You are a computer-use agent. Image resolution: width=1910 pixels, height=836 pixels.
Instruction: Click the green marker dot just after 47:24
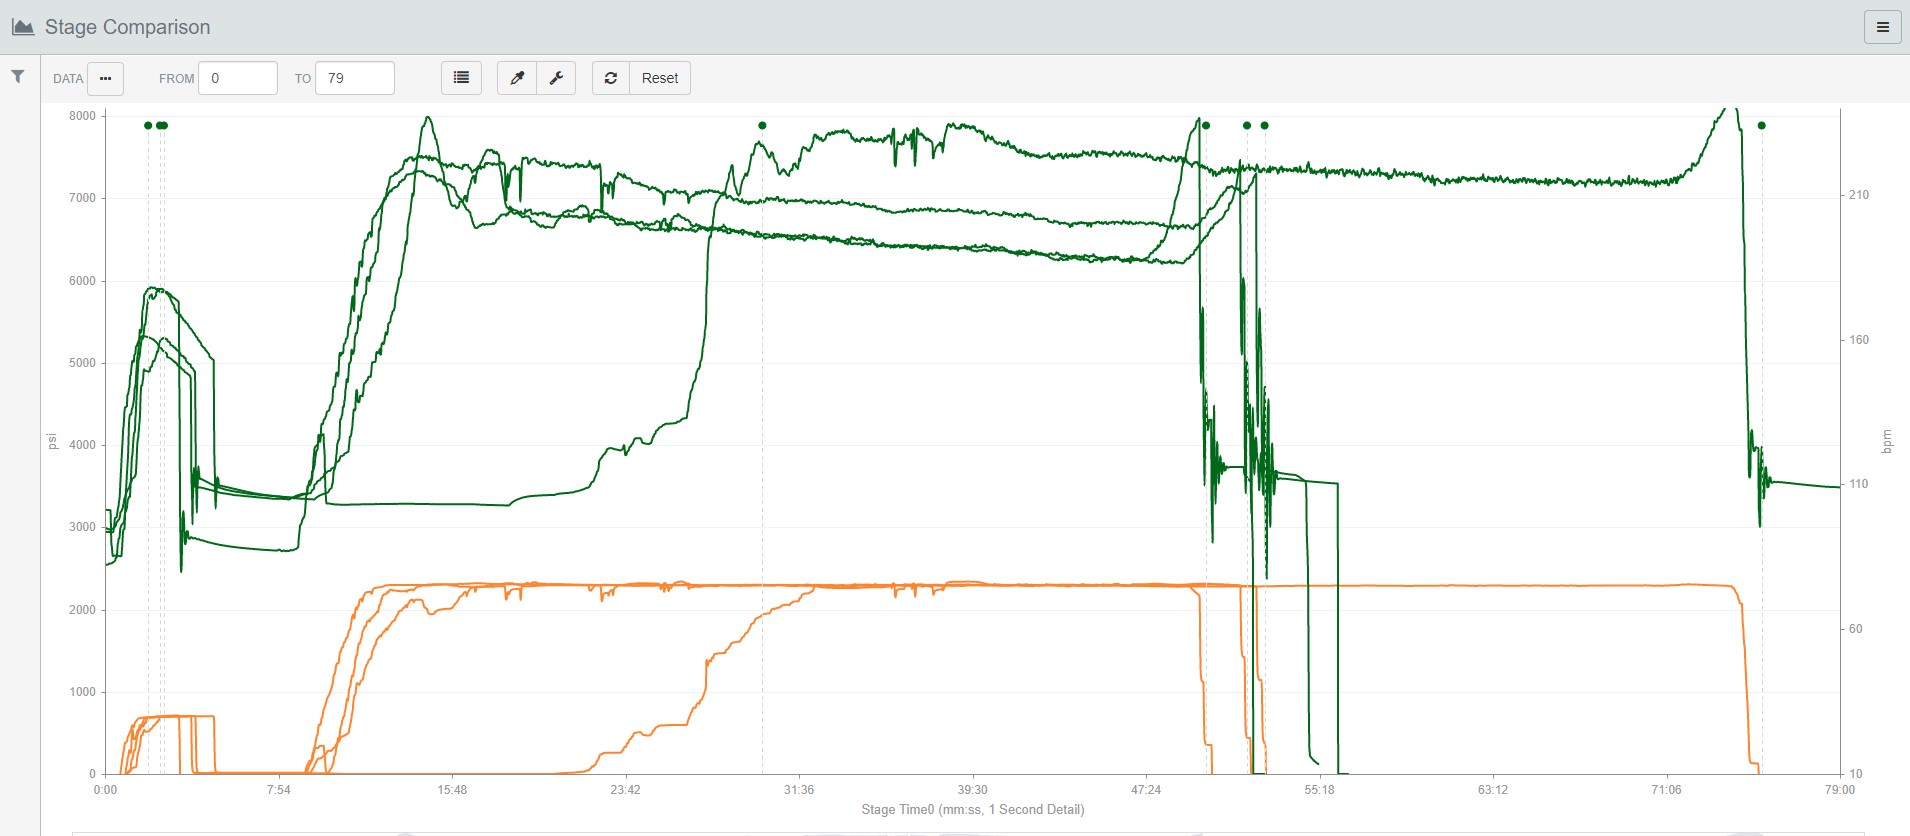[1206, 125]
